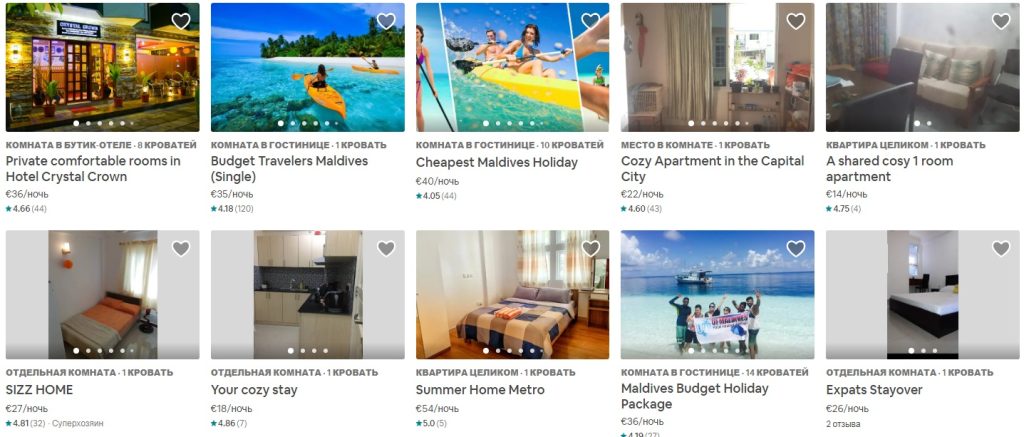Viewport: 1024px width, 437px height.
Task: Select first photo dot on Hotel Crystal Crown image
Action: tap(76, 123)
